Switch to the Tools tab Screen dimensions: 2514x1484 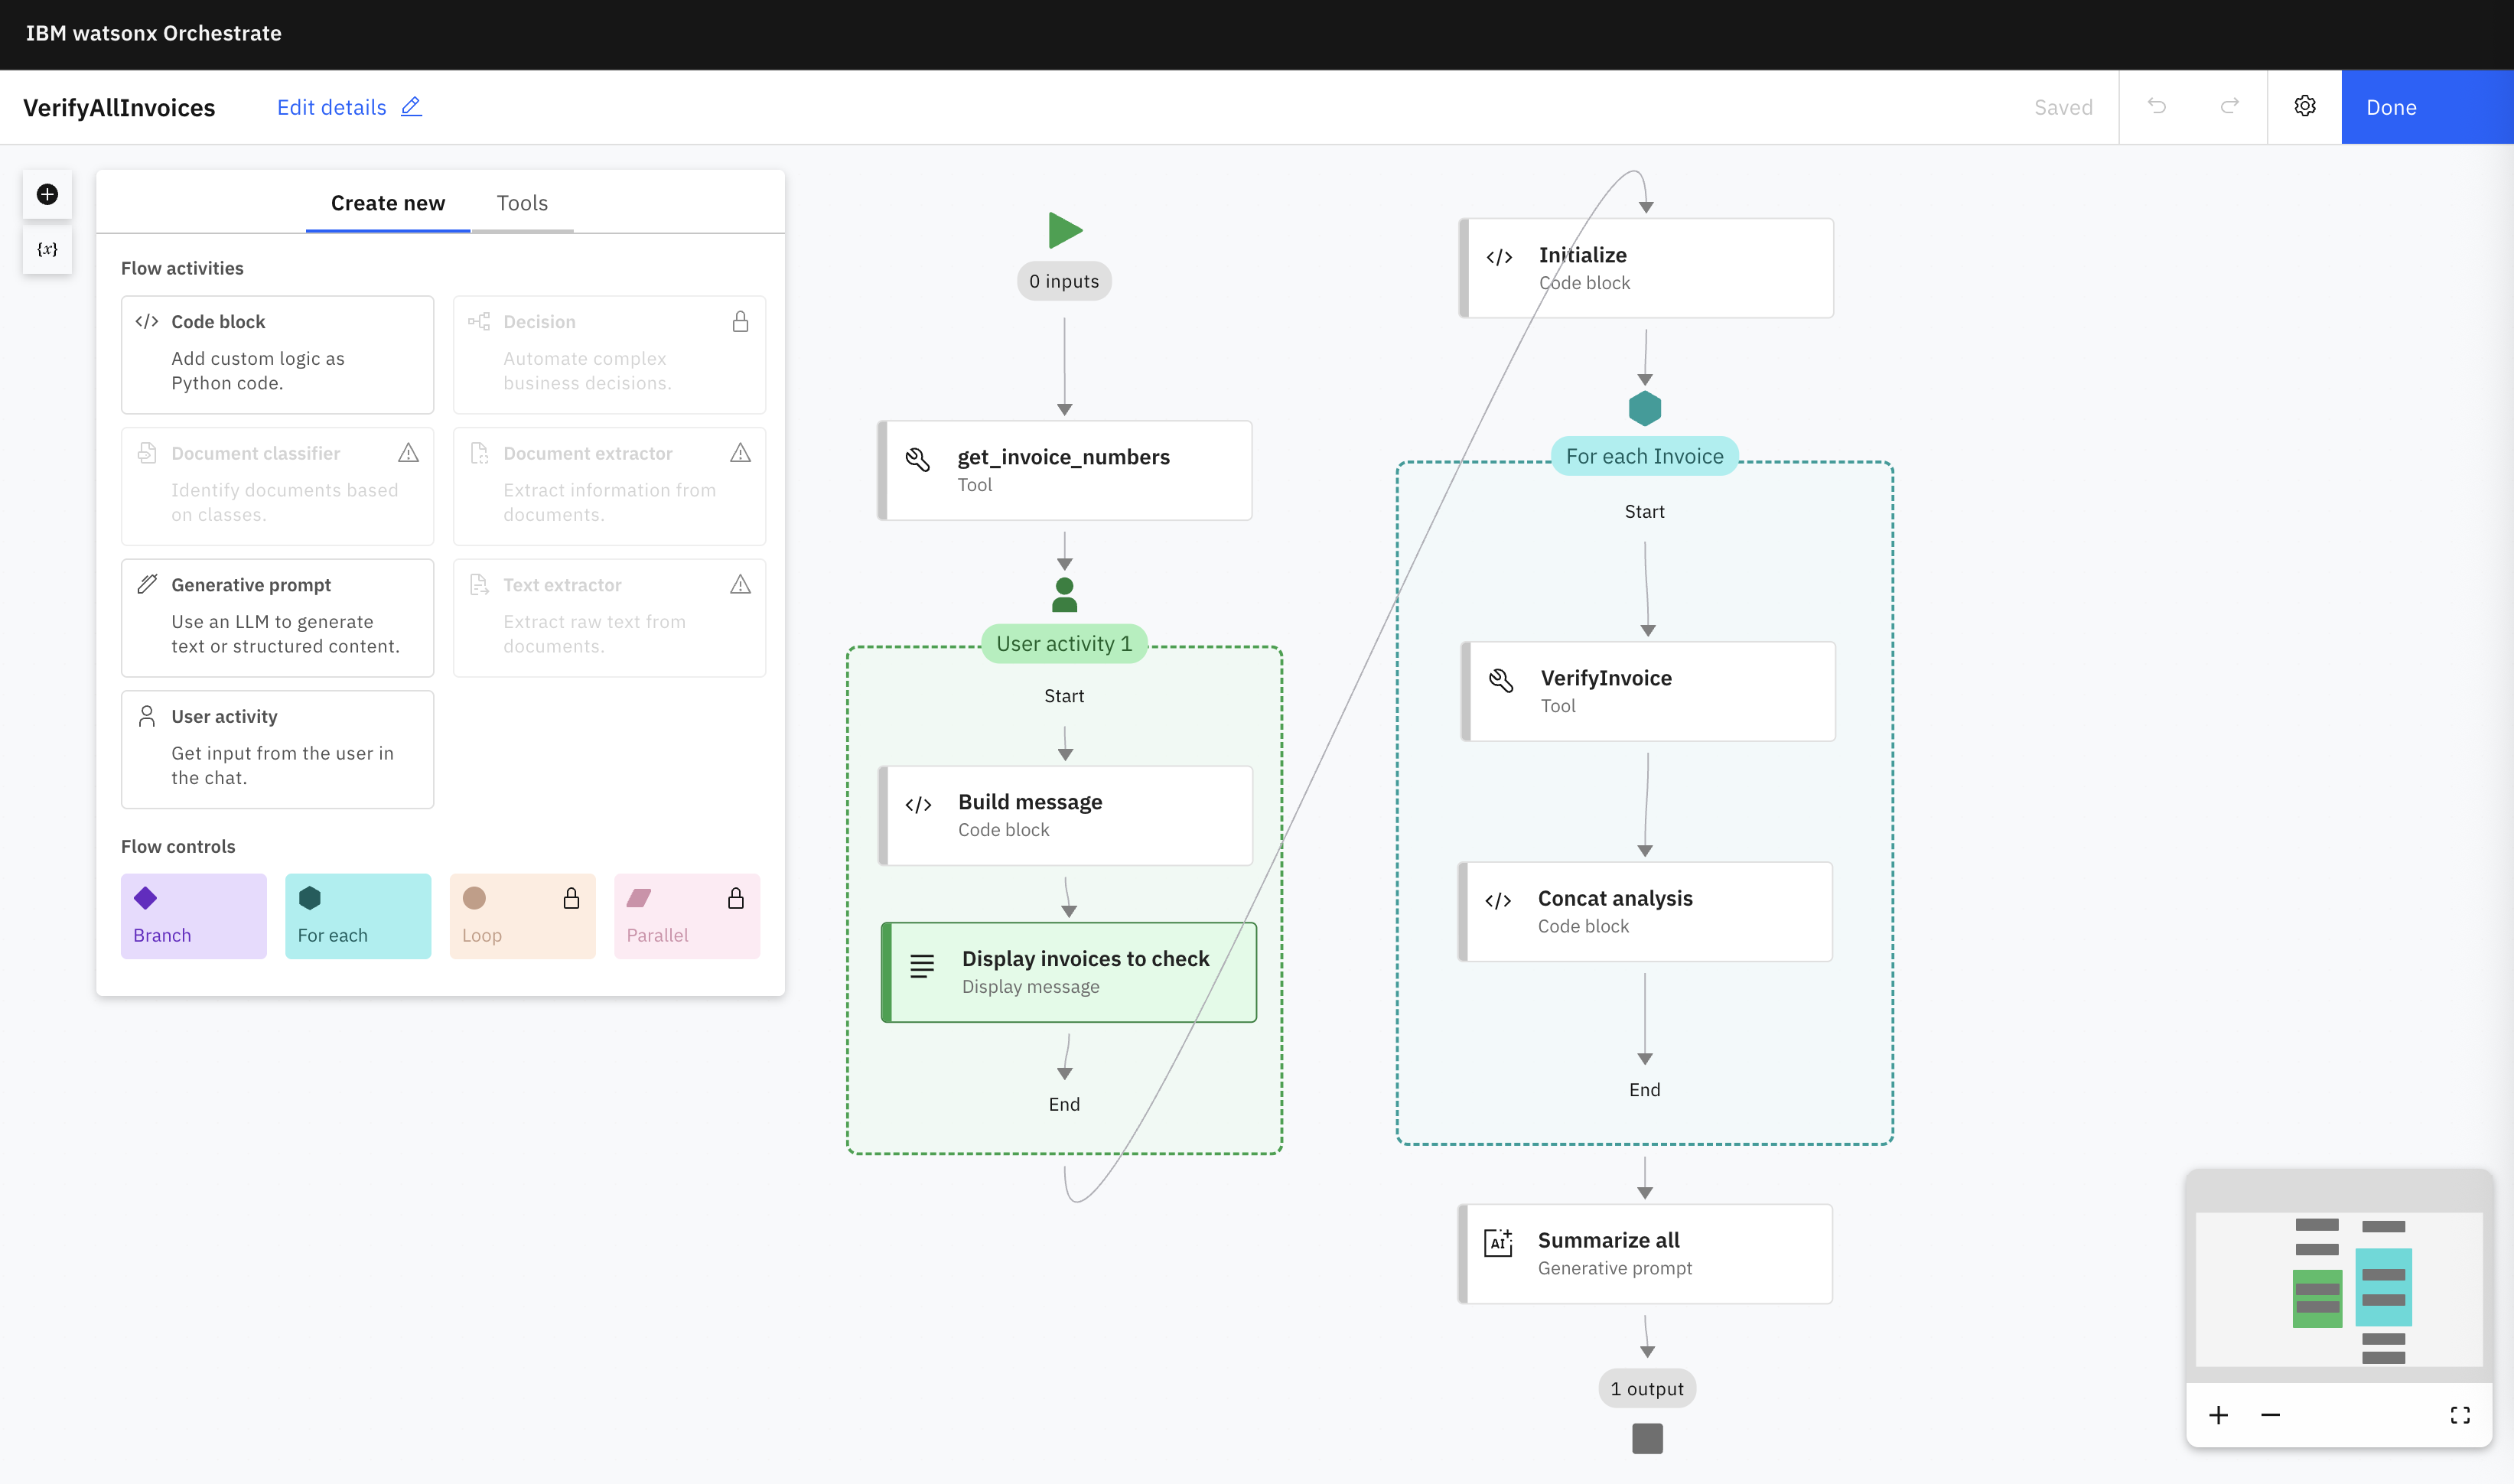coord(522,203)
